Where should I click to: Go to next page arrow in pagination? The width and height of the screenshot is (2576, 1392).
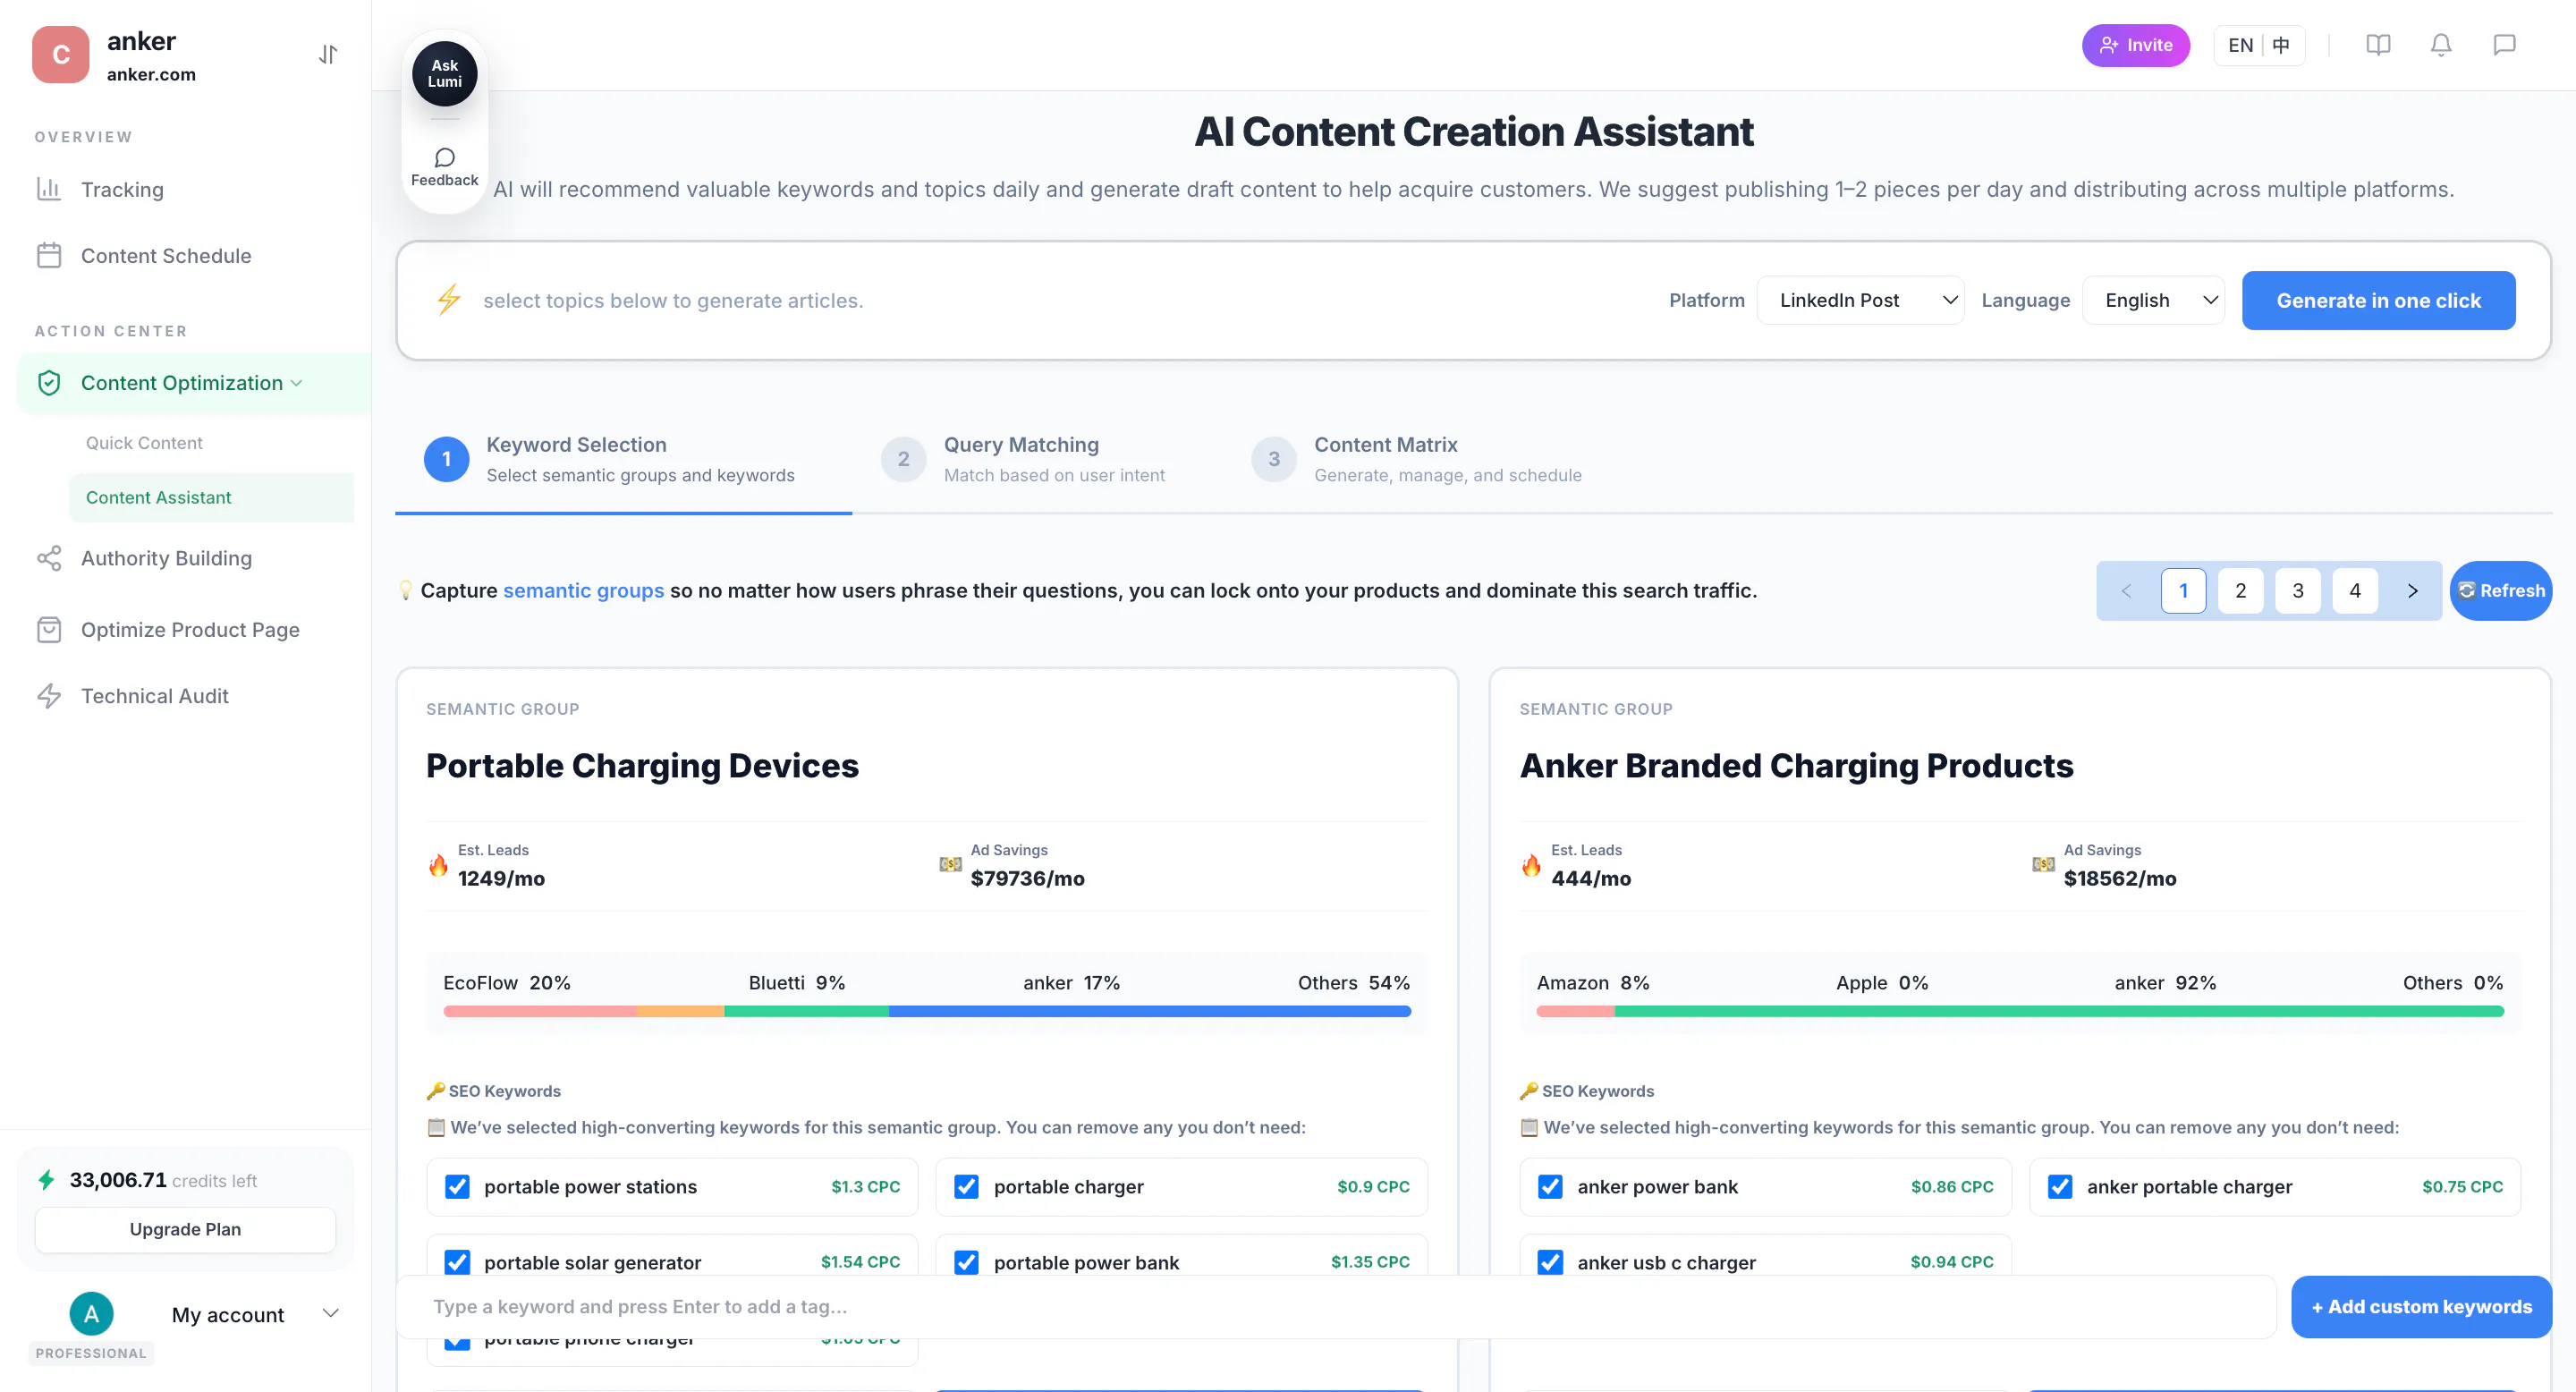[x=2412, y=590]
